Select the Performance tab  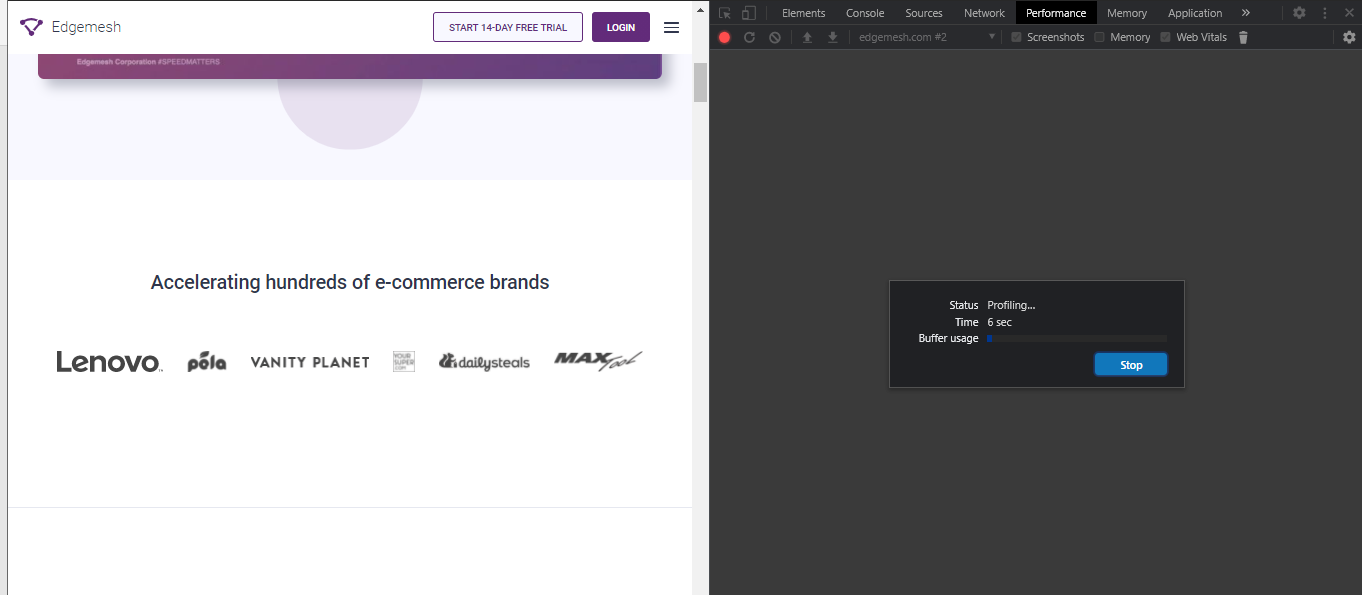click(x=1056, y=13)
